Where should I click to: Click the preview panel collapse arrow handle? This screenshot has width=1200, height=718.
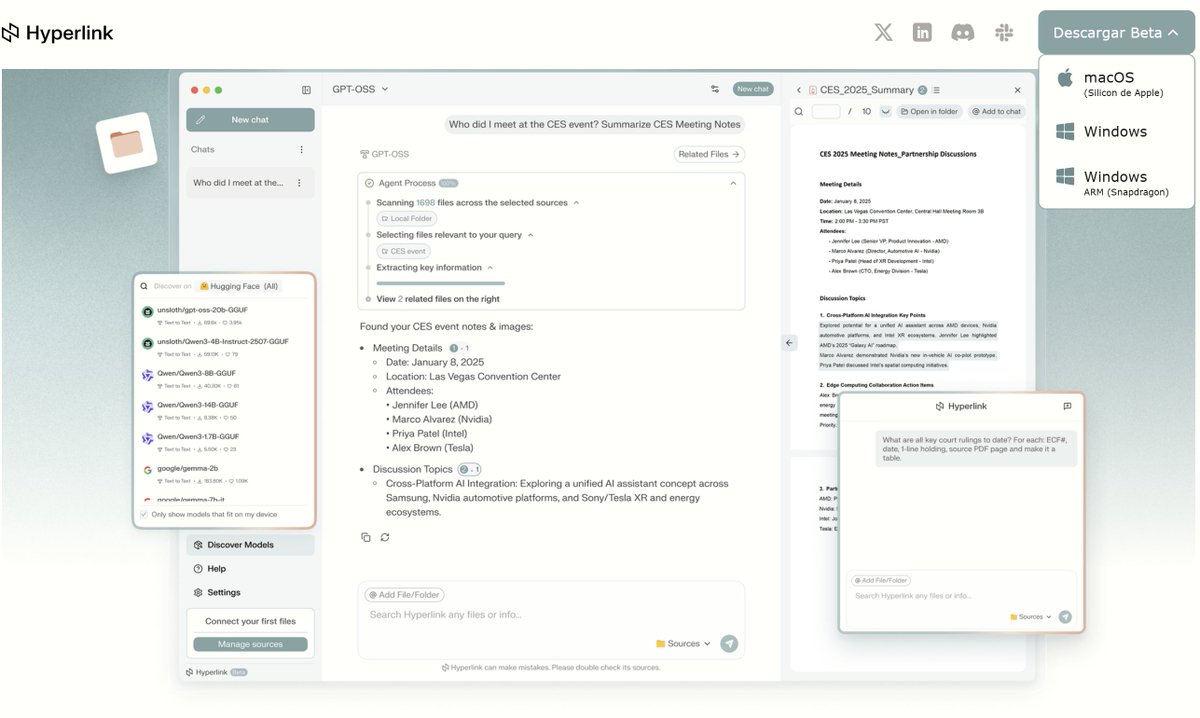(789, 343)
